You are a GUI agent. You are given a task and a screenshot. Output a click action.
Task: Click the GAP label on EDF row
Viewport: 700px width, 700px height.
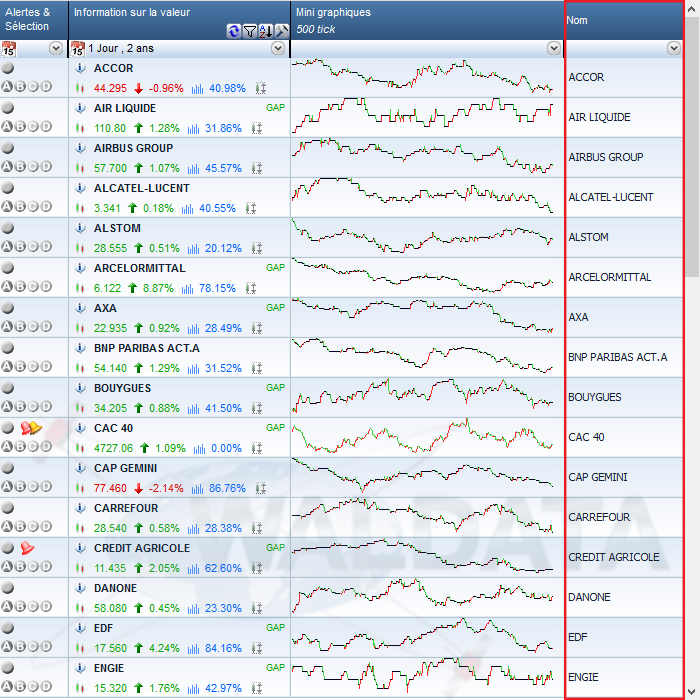point(275,627)
